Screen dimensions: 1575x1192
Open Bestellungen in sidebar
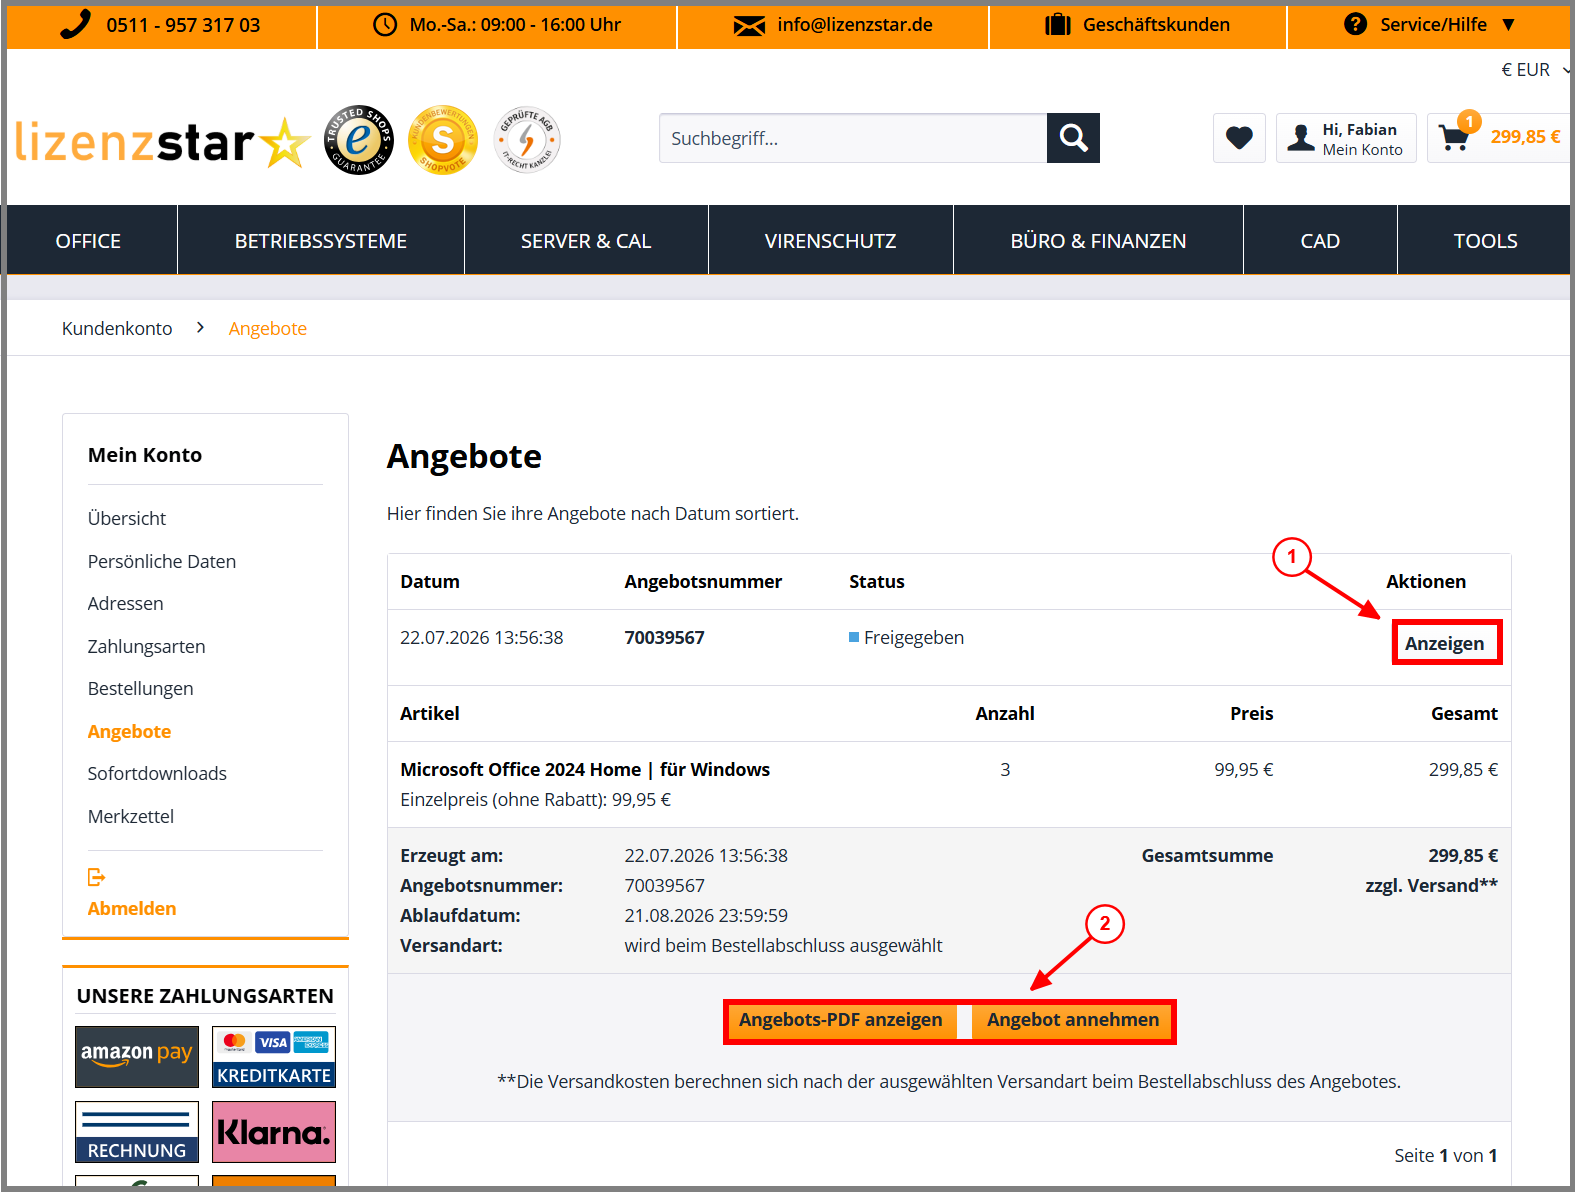(x=140, y=689)
